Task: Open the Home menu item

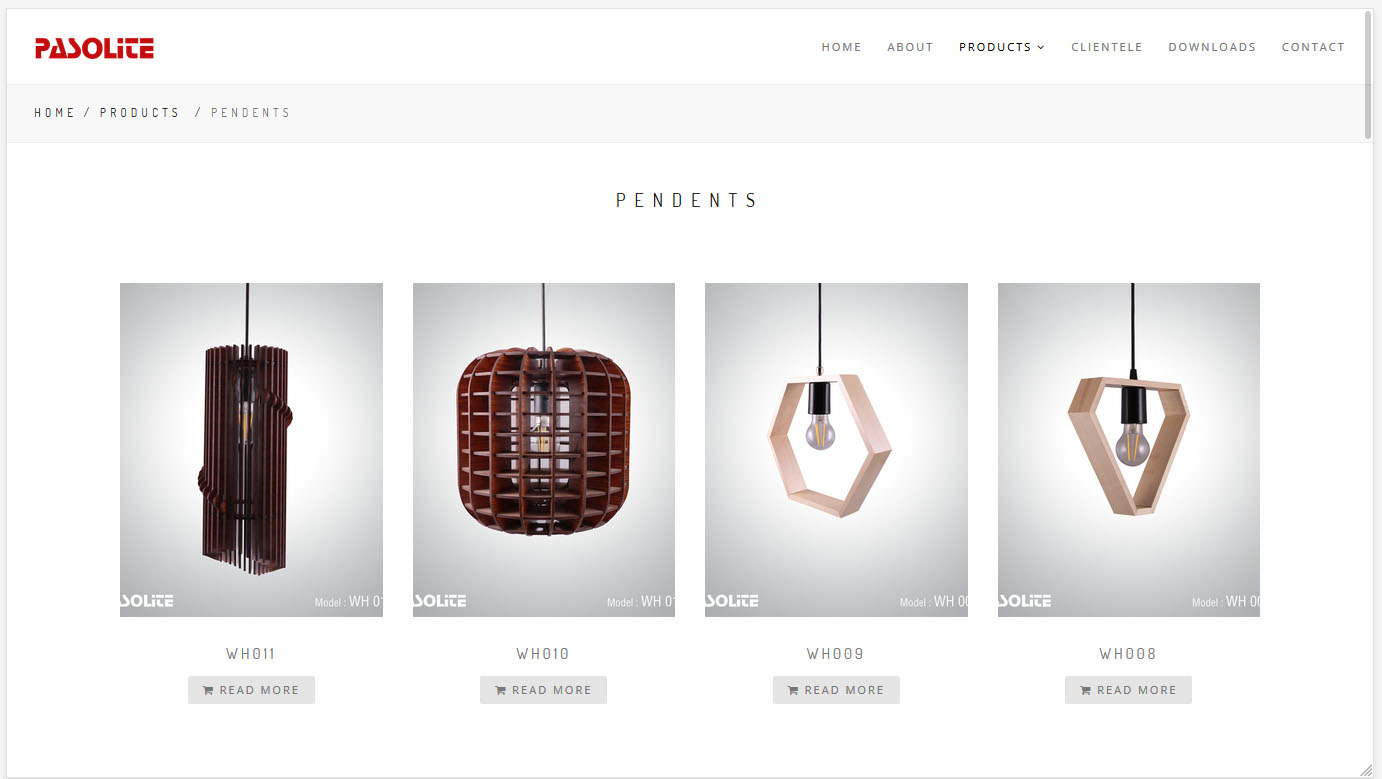Action: 841,47
